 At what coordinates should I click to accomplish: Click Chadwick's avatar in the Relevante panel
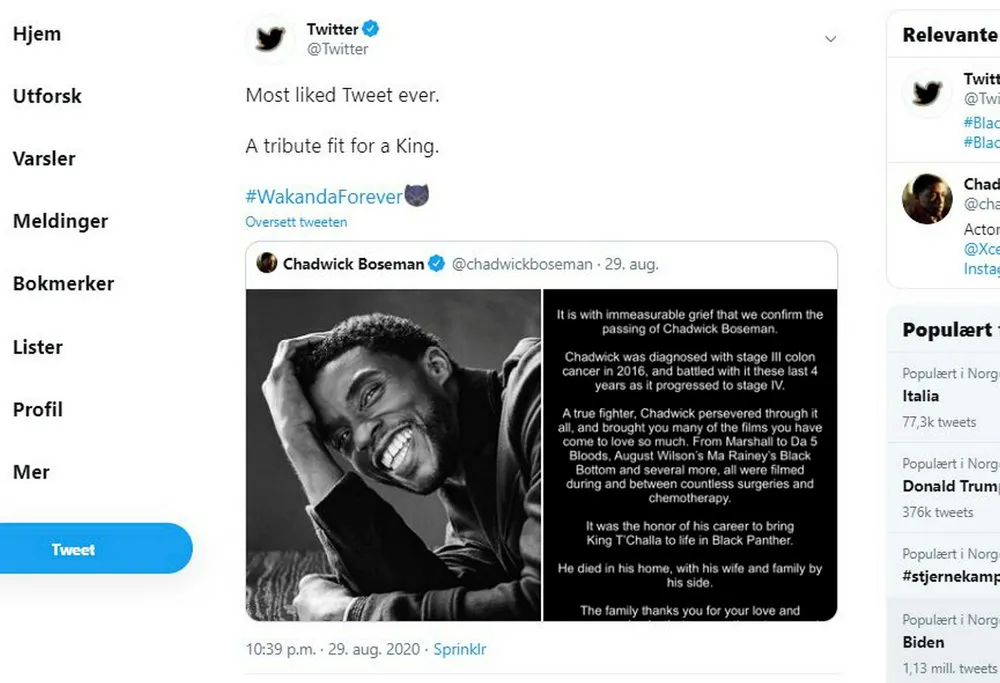pos(927,199)
